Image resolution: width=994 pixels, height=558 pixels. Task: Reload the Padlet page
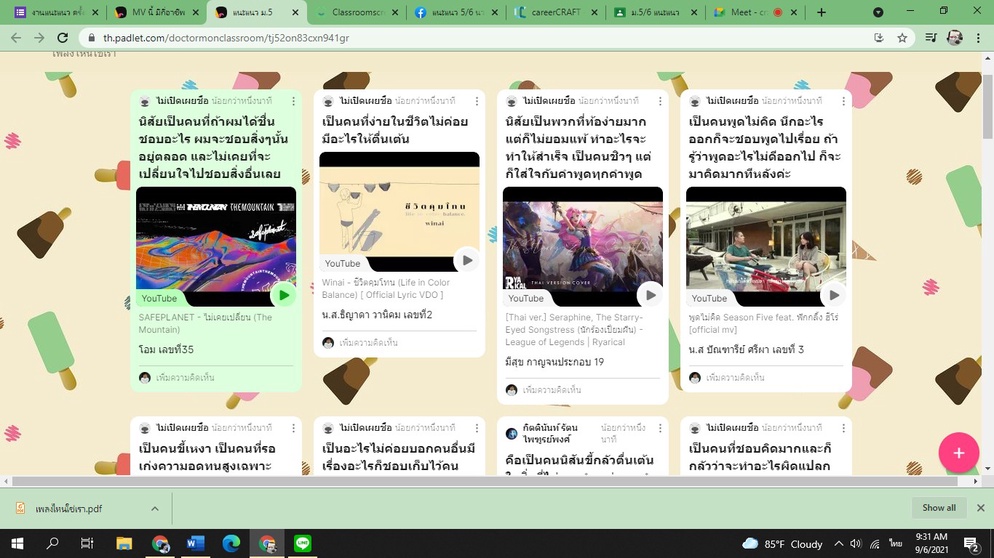click(x=63, y=38)
